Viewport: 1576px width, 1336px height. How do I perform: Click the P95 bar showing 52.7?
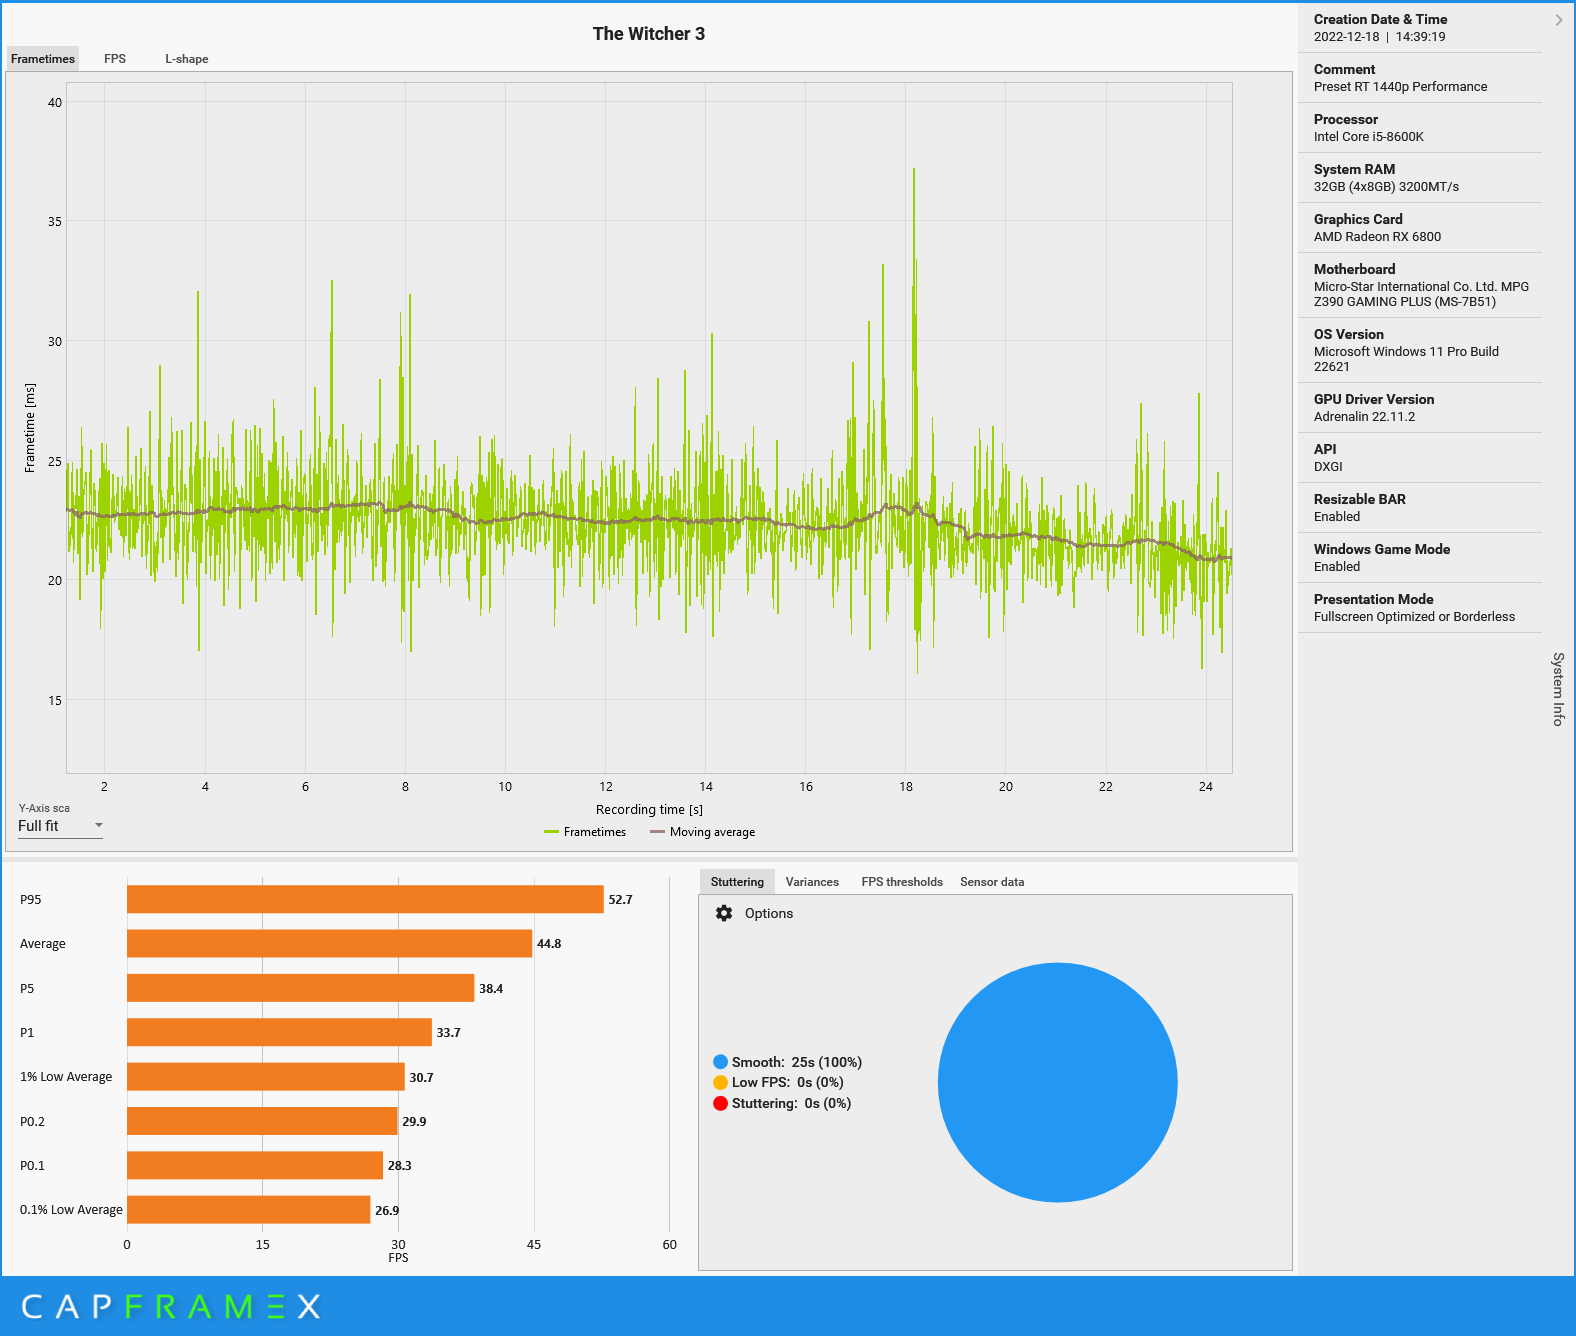pyautogui.click(x=365, y=899)
